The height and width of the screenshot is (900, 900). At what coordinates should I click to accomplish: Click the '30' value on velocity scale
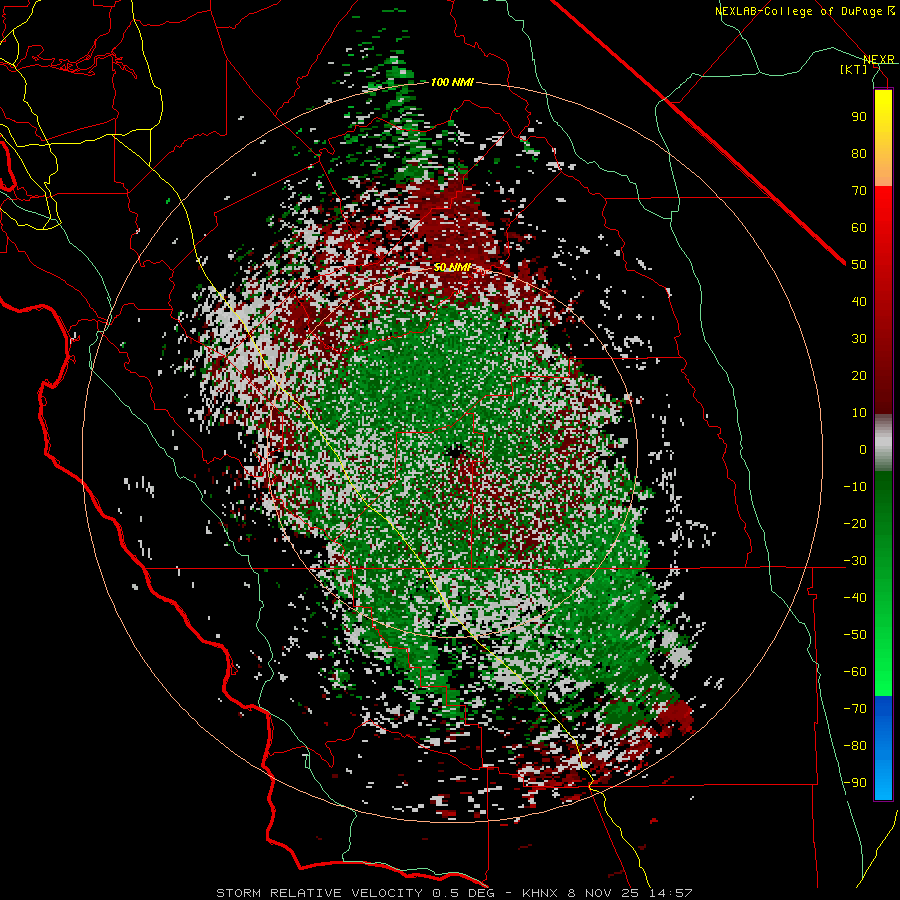tap(859, 339)
